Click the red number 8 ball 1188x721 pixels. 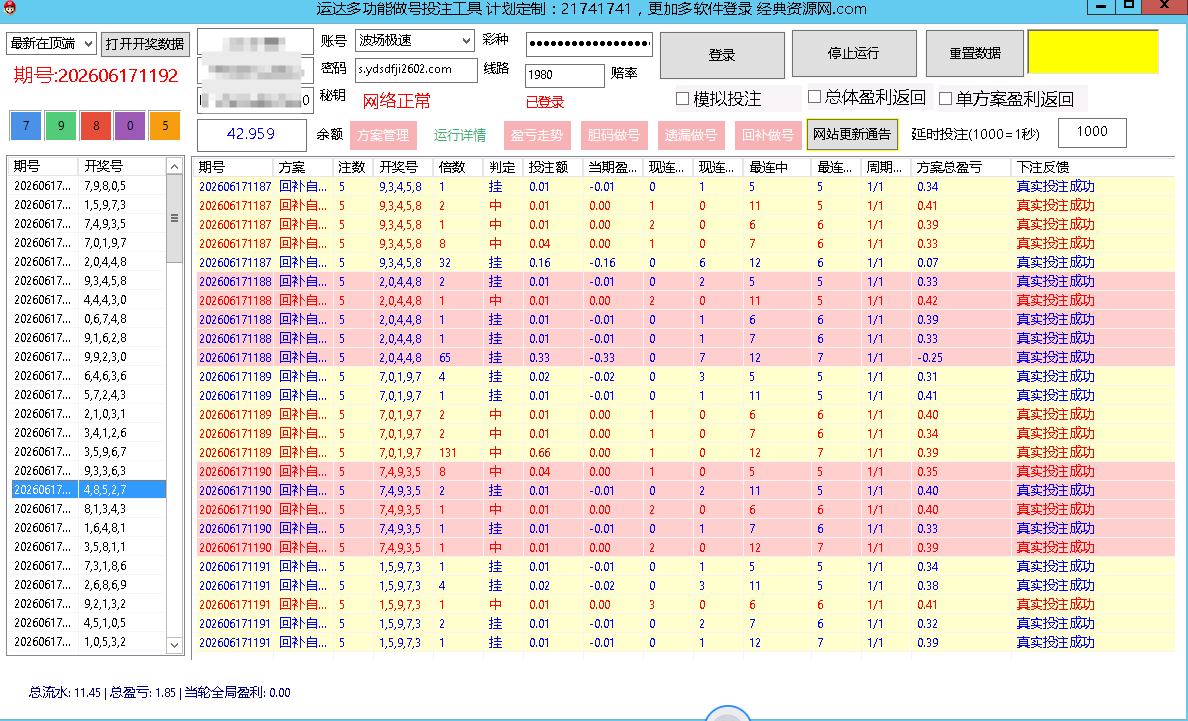[95, 126]
